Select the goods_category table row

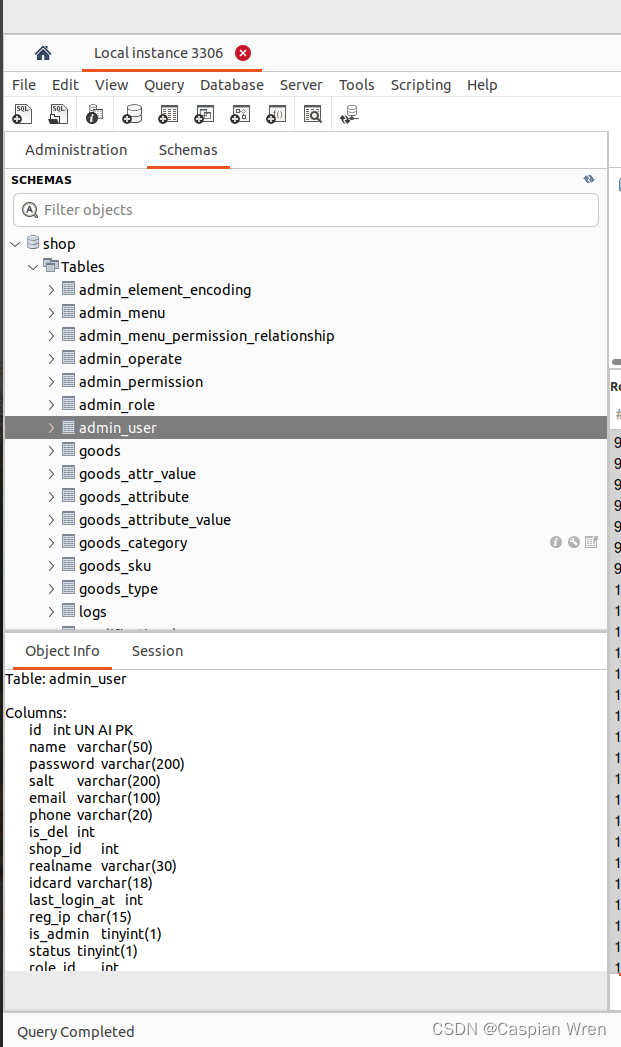(306, 543)
